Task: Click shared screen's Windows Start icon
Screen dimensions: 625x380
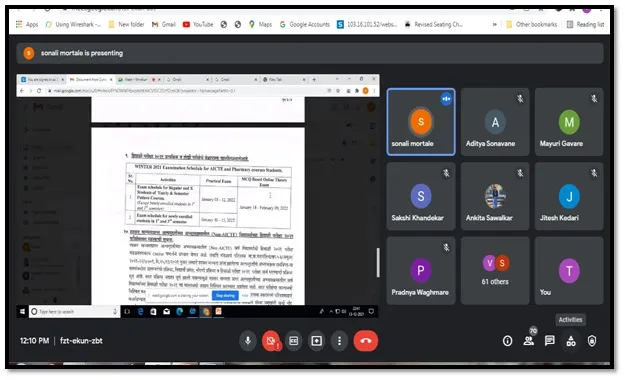Action: pos(22,311)
